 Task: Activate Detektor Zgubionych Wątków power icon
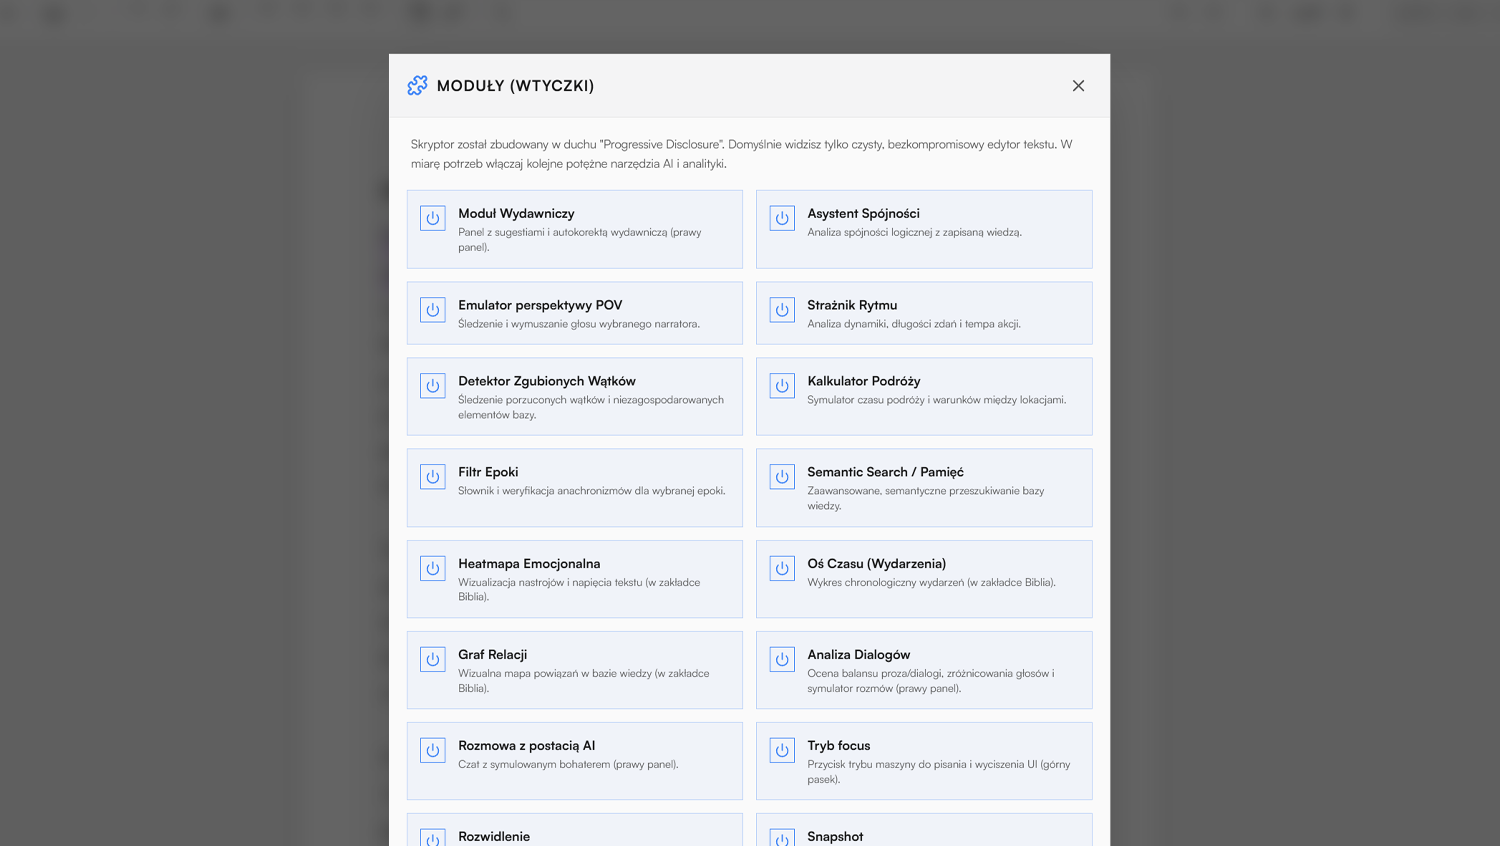pos(433,386)
